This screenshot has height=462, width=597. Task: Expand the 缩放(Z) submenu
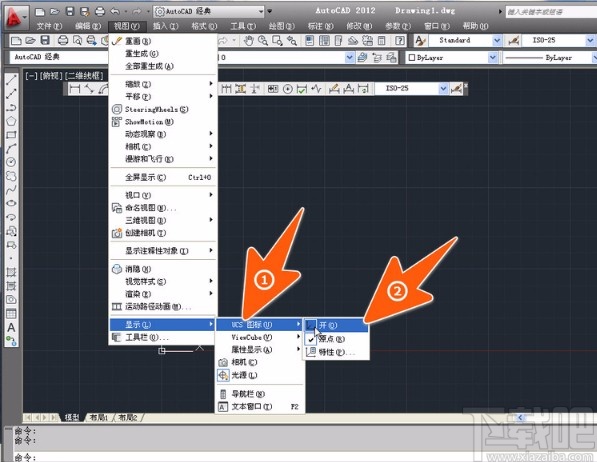(x=163, y=84)
